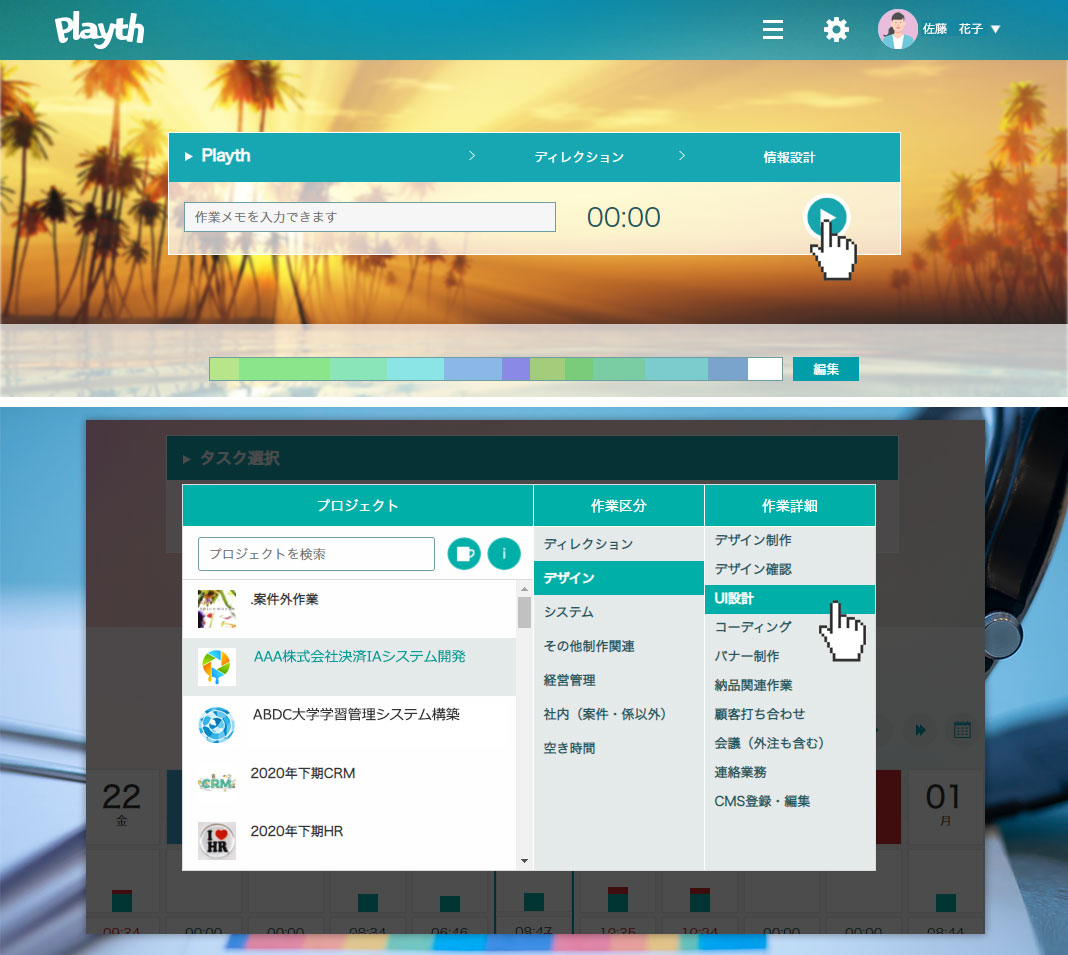Click the プロジェクト column header
This screenshot has width=1068, height=955.
358,505
